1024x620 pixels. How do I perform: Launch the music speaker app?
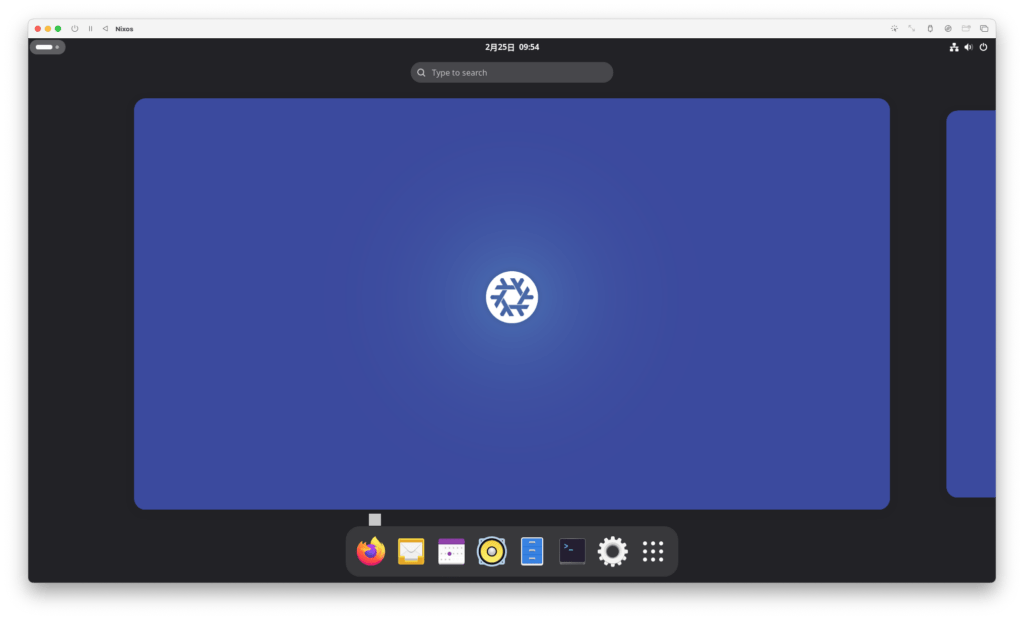[491, 551]
